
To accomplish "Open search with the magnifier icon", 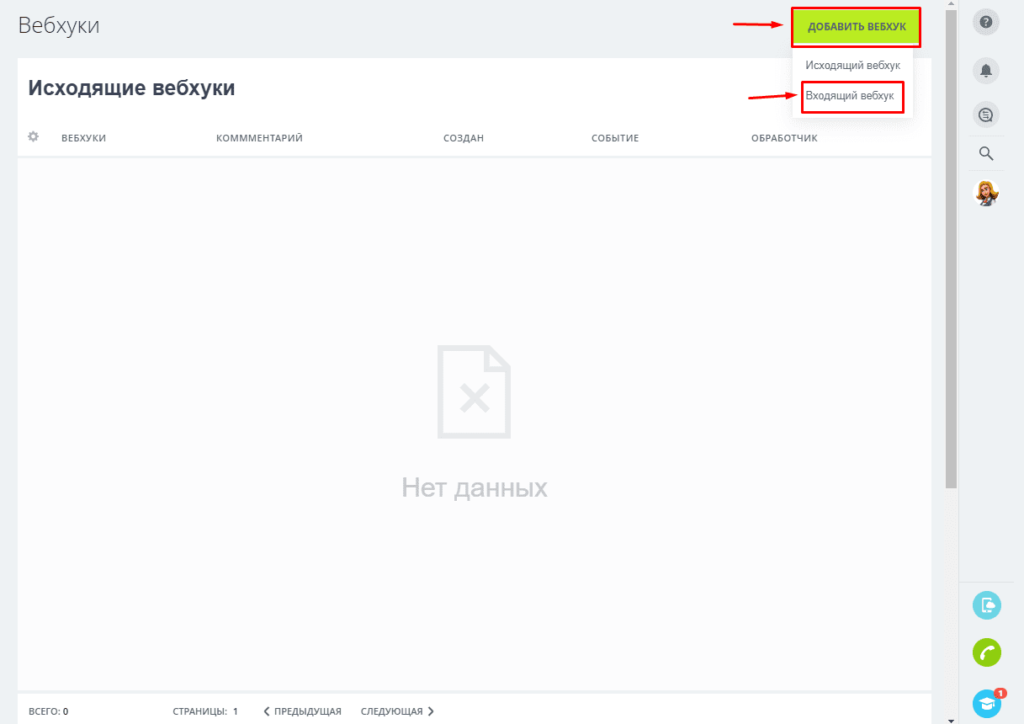I will pos(986,153).
